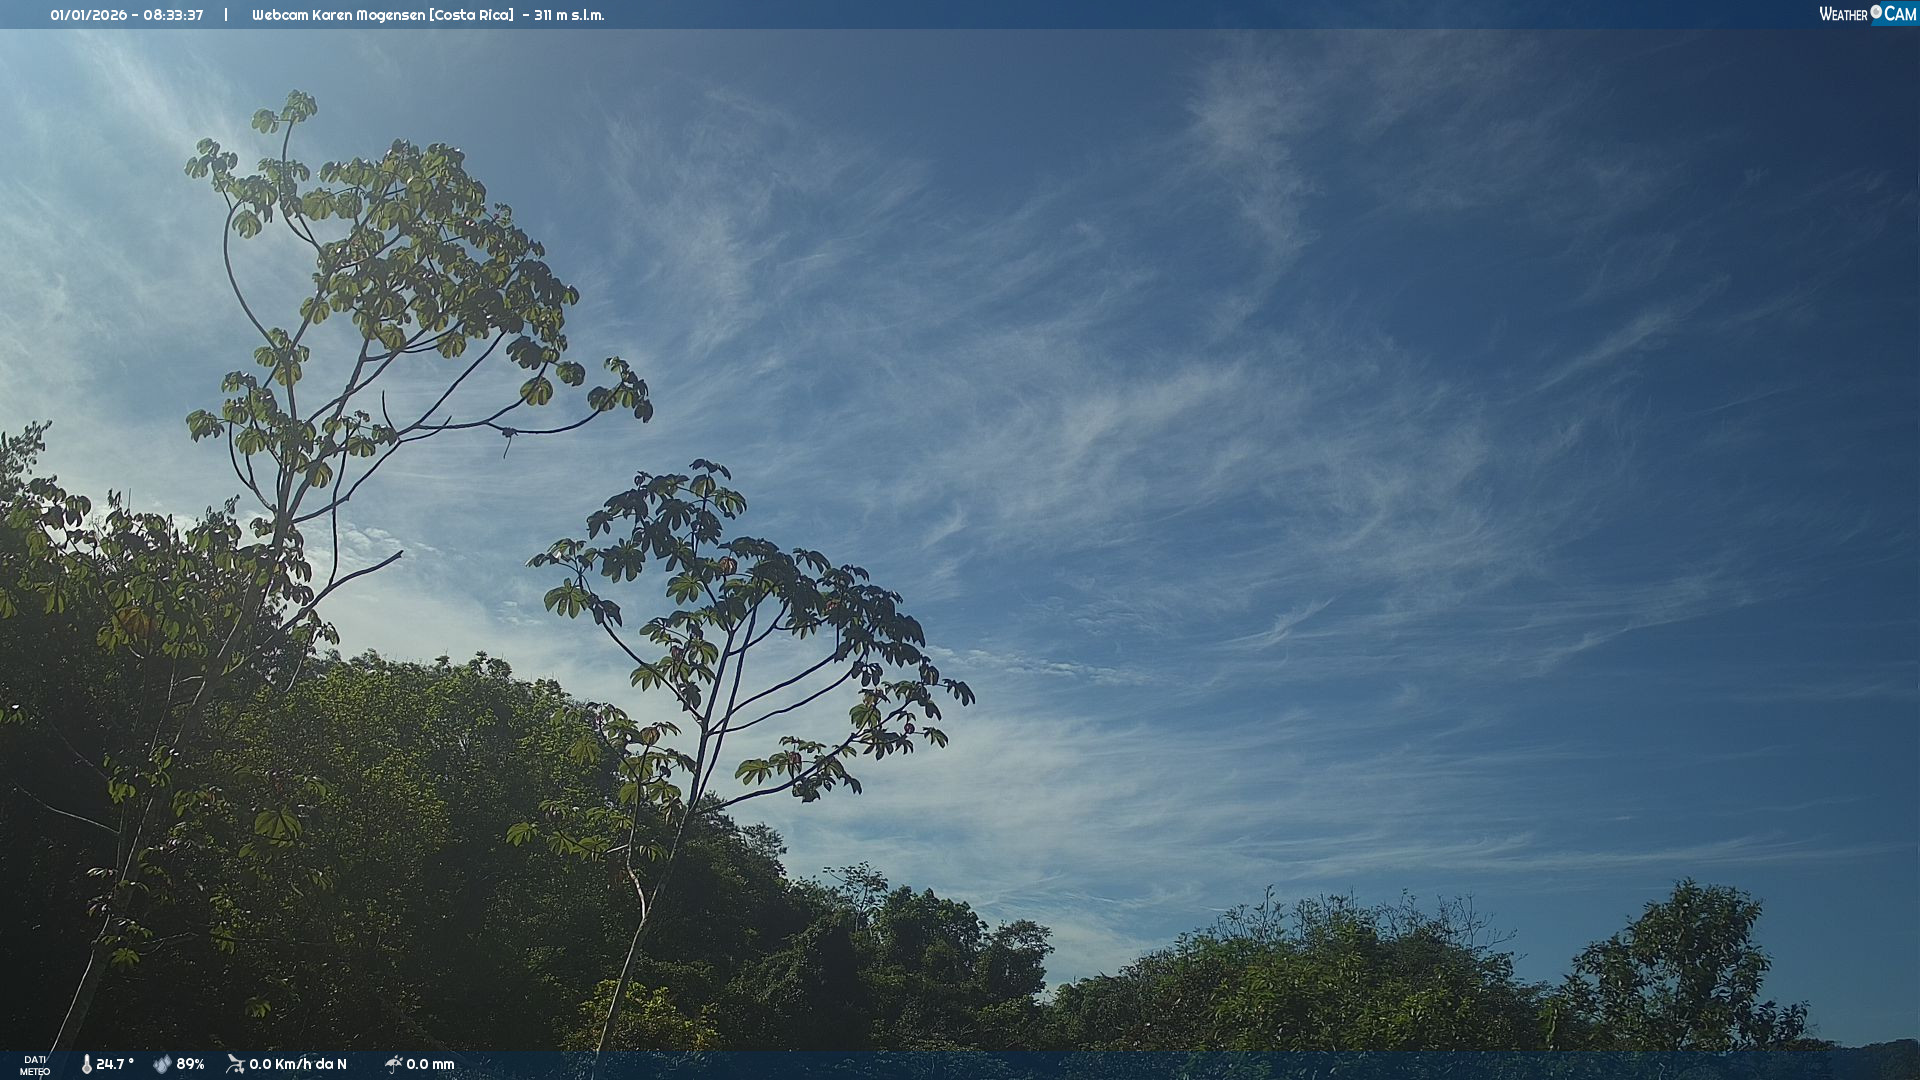1920x1080 pixels.
Task: Click the humidity water drops icon
Action: [162, 1064]
